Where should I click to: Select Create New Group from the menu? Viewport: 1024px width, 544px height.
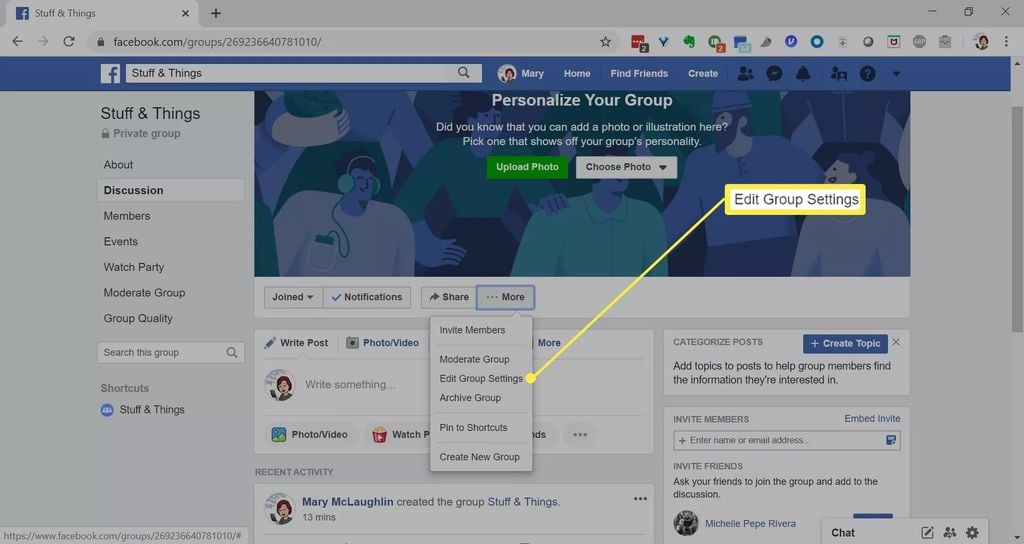point(479,457)
